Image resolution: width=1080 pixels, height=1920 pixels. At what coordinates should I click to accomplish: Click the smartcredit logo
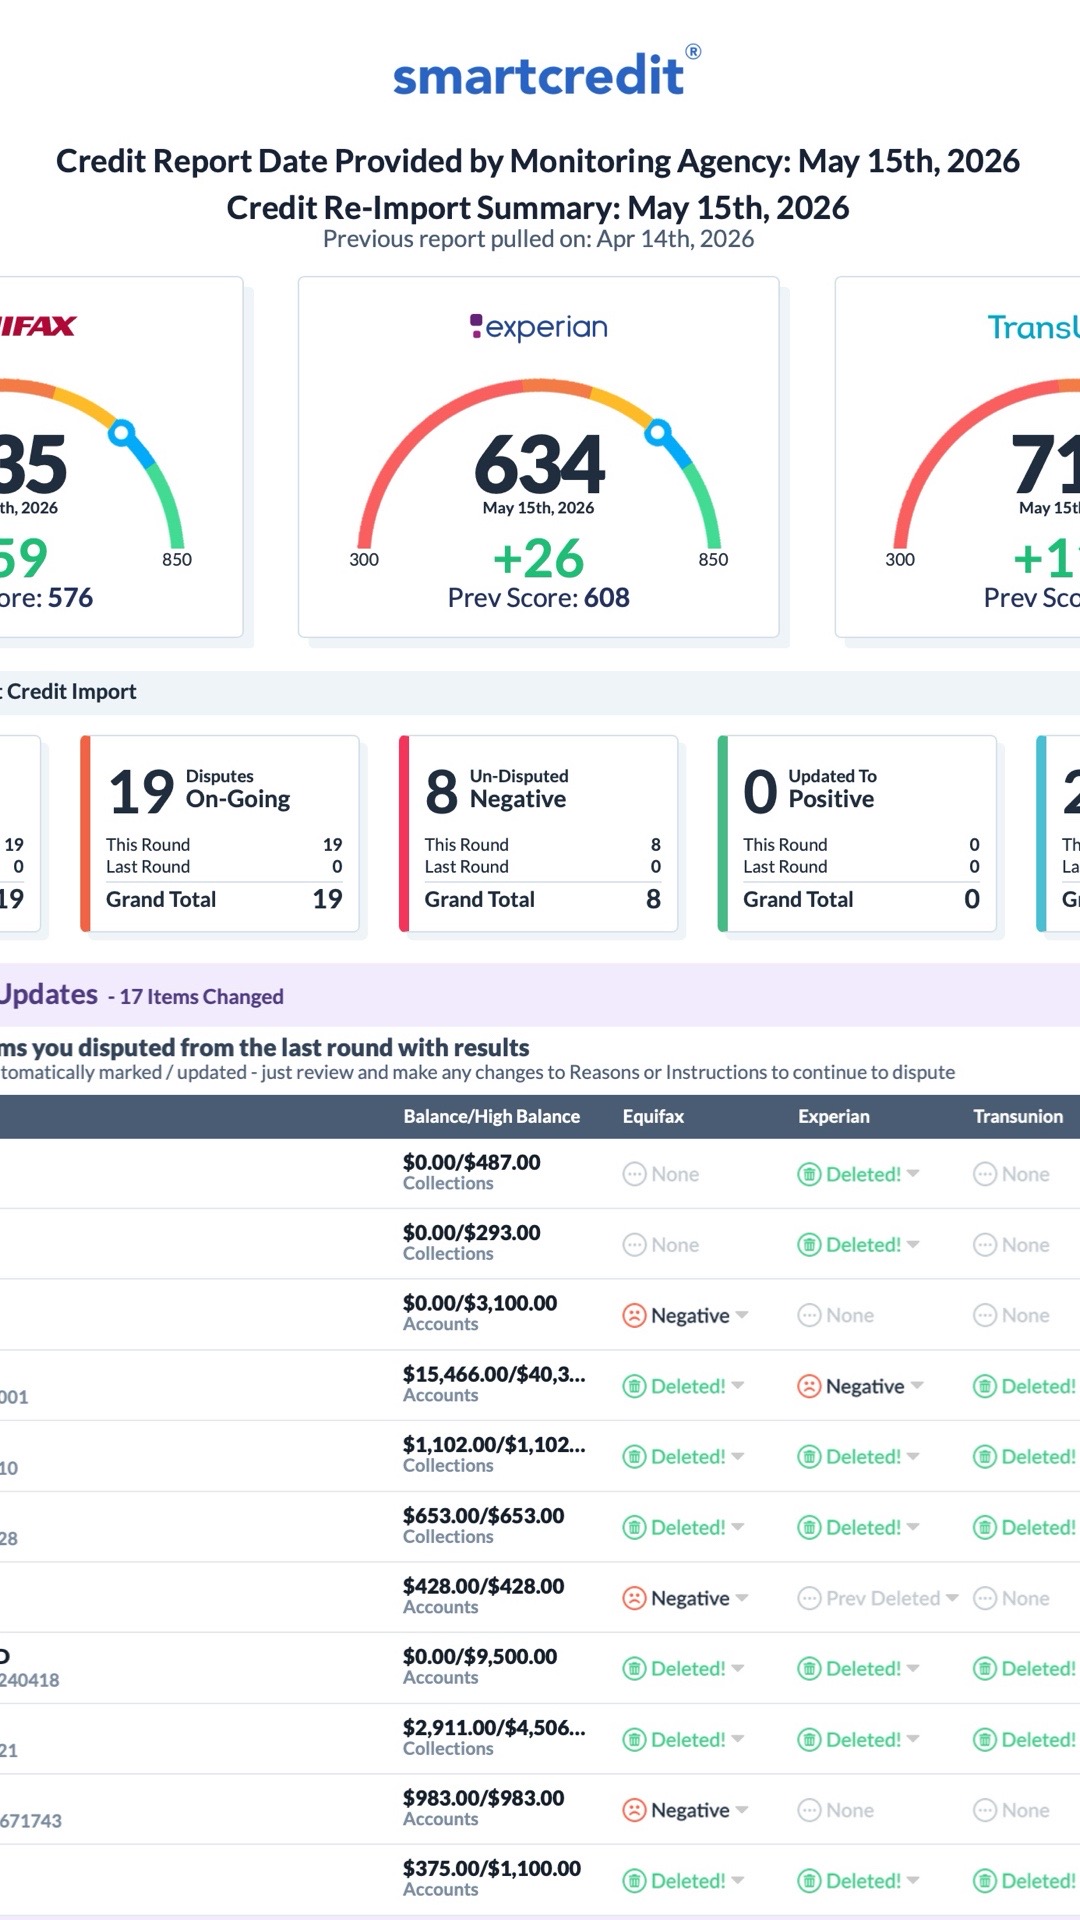click(x=546, y=72)
